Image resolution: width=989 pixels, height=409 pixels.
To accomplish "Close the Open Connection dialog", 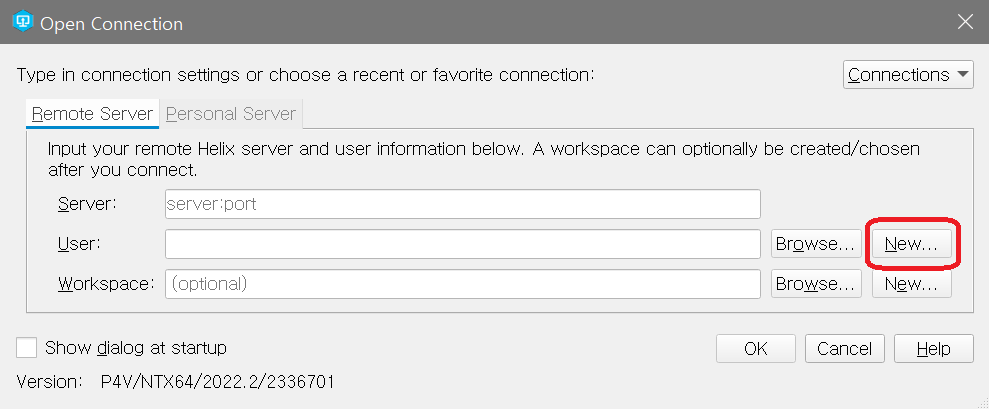I will [966, 22].
